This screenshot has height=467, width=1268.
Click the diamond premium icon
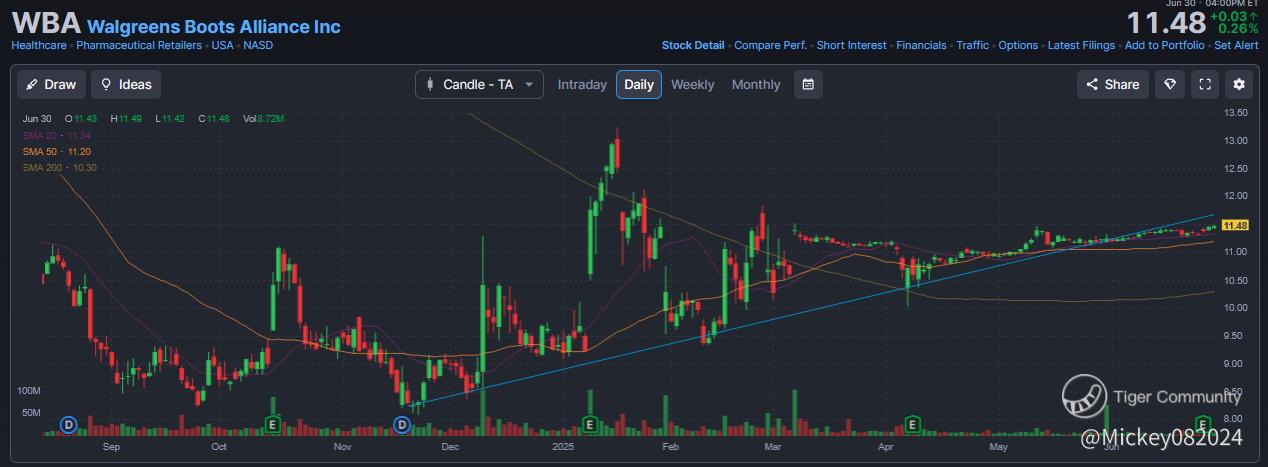(x=1170, y=84)
